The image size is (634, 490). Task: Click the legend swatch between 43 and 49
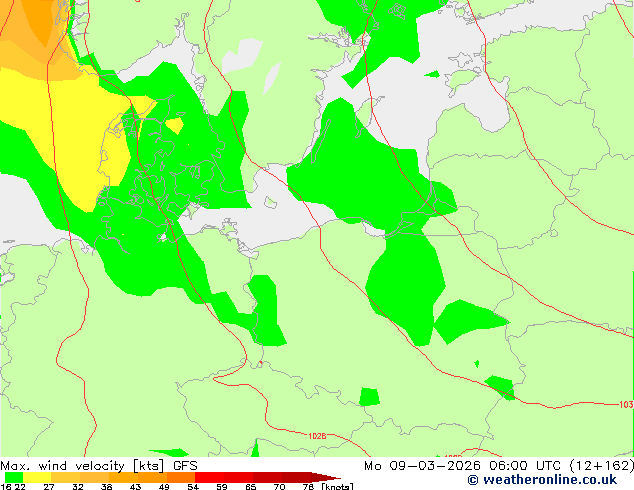[x=152, y=477]
